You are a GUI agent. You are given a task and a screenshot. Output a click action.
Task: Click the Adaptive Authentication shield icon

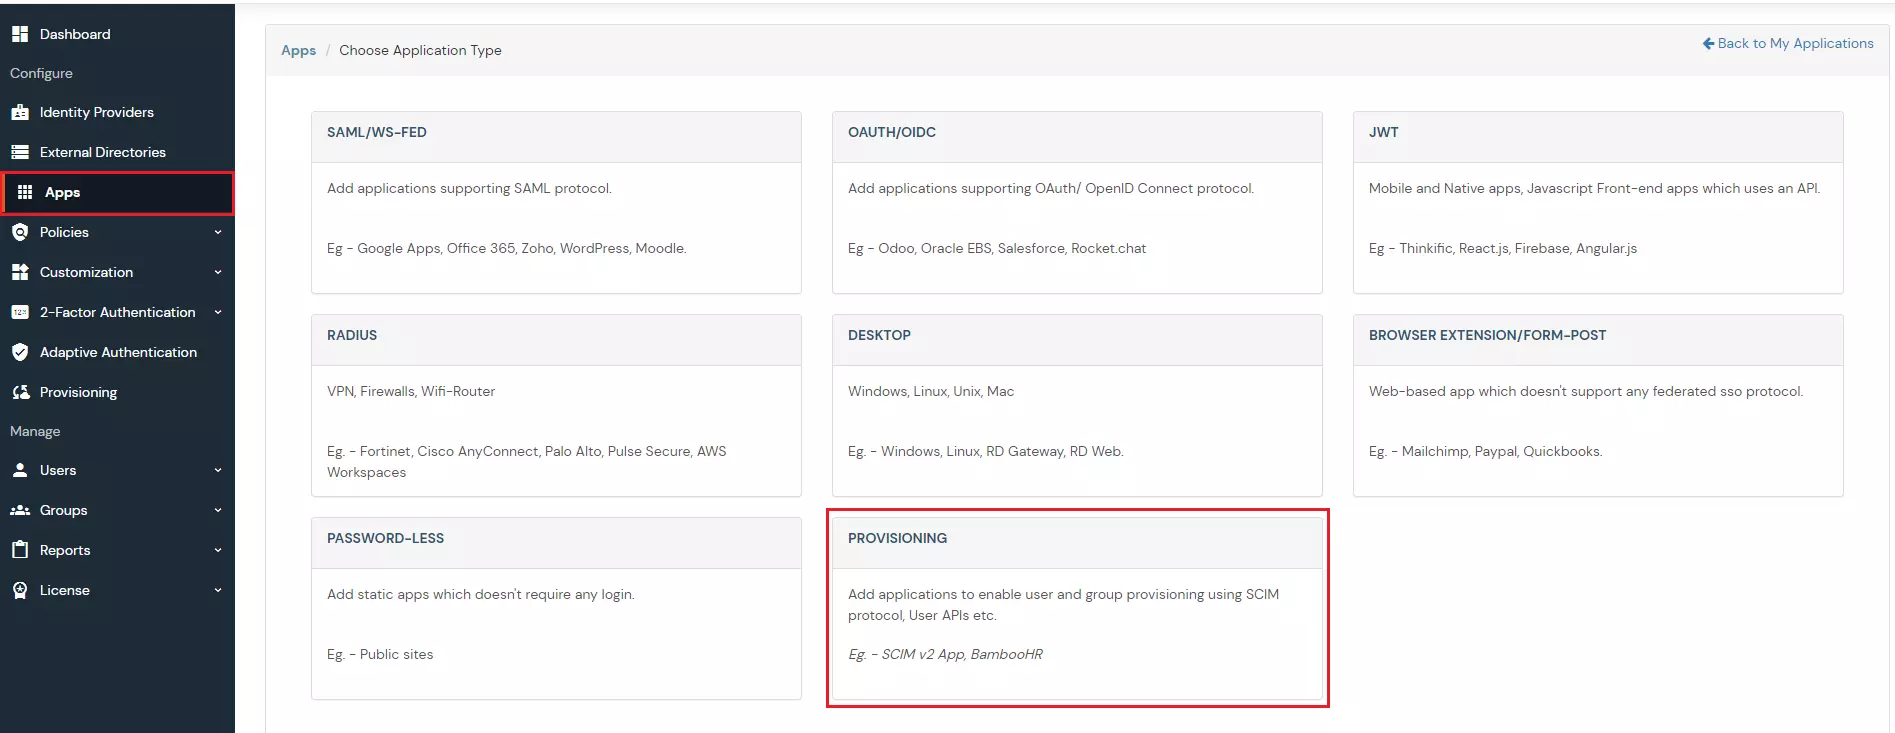click(x=20, y=352)
